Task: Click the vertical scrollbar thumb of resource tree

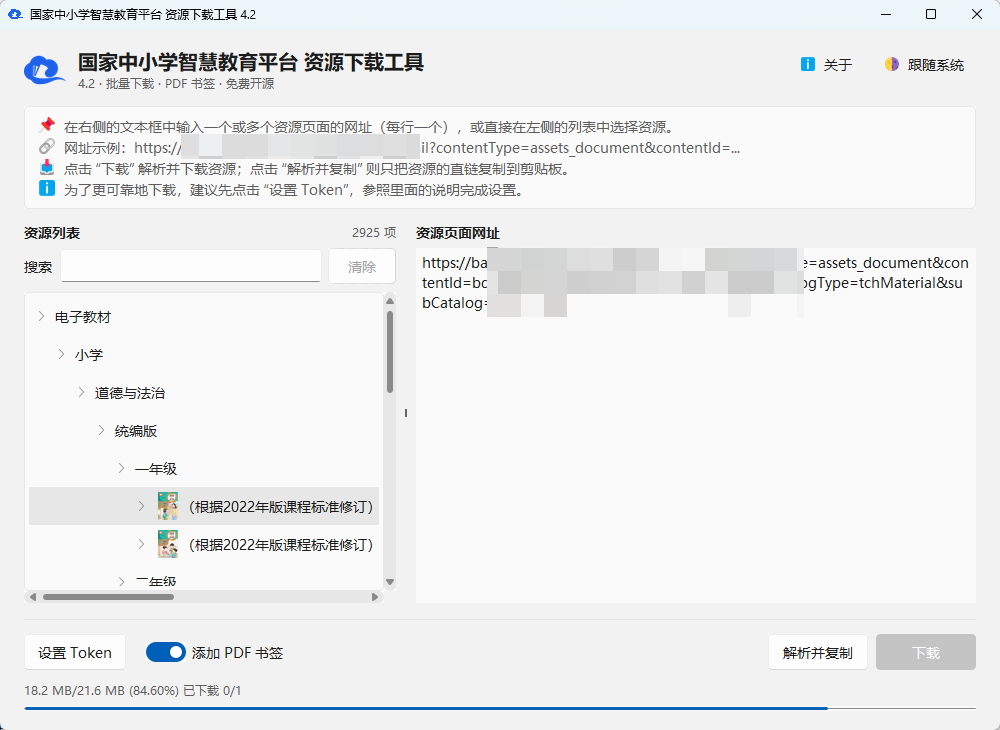Action: pos(390,351)
